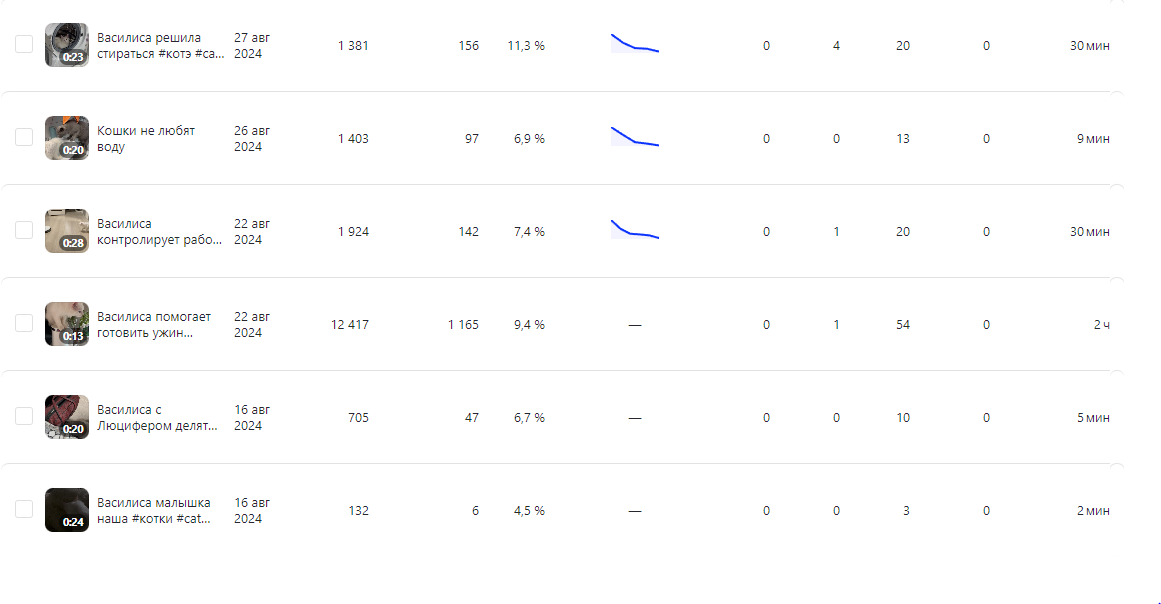Open the 0:13 dinner video thumbnail
This screenshot has height=604, width=1161.
tap(67, 324)
